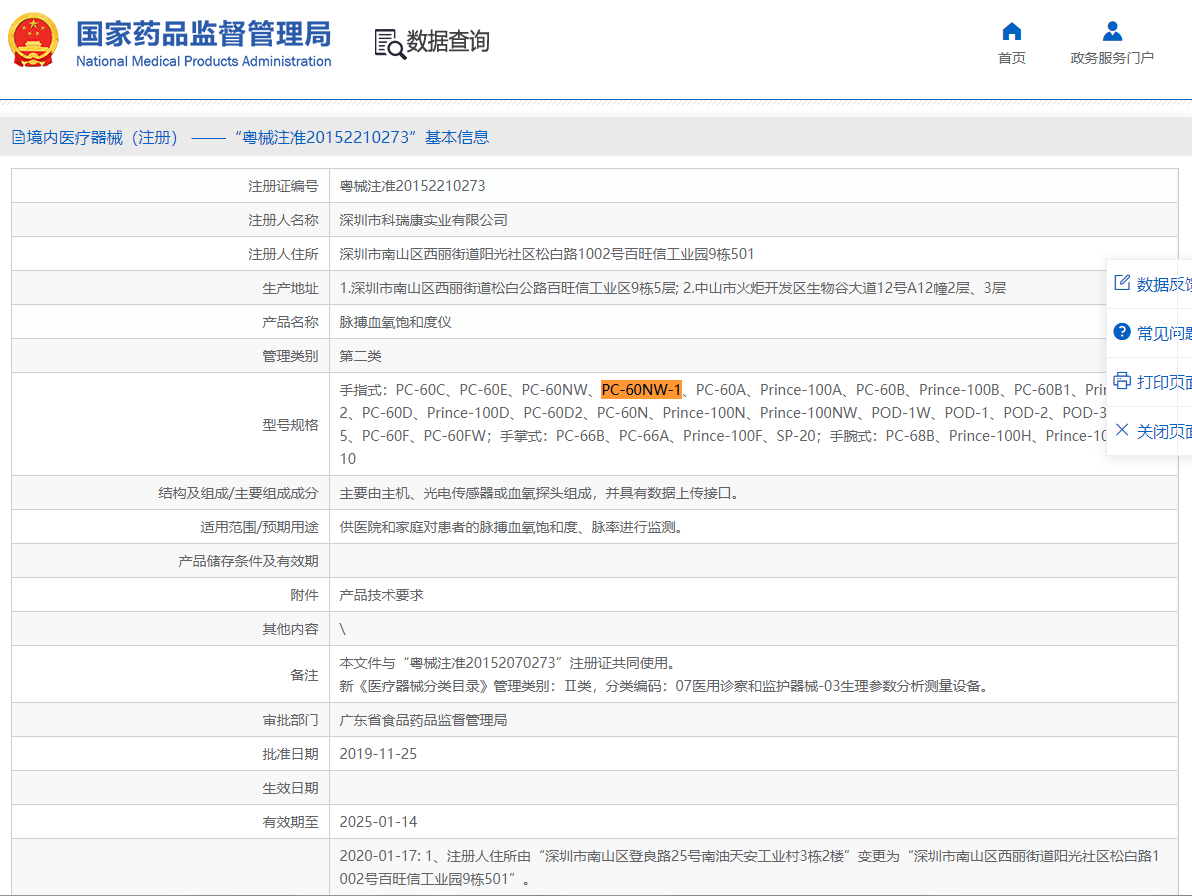The height and width of the screenshot is (896, 1192).
Task: Click registrant address ending 百旺信工业园9栋501
Action: (x=547, y=254)
